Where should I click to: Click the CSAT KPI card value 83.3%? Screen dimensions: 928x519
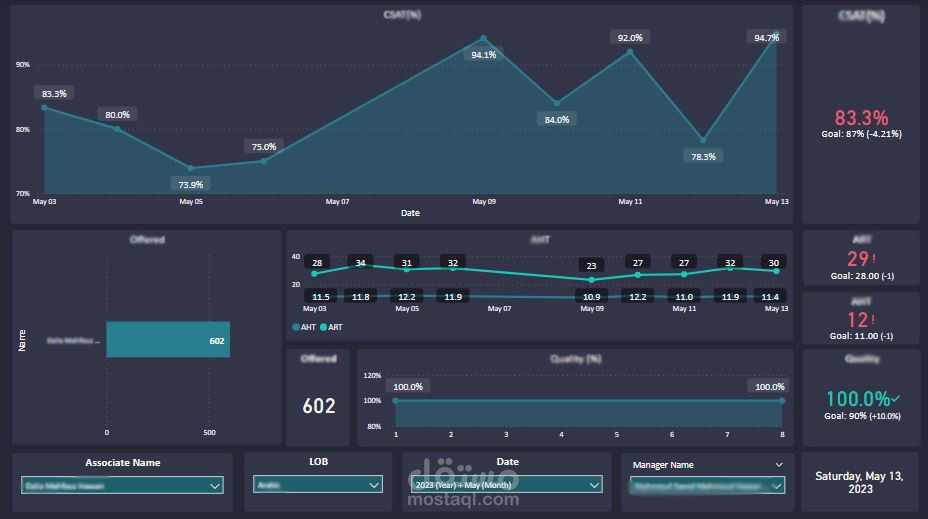click(x=861, y=117)
